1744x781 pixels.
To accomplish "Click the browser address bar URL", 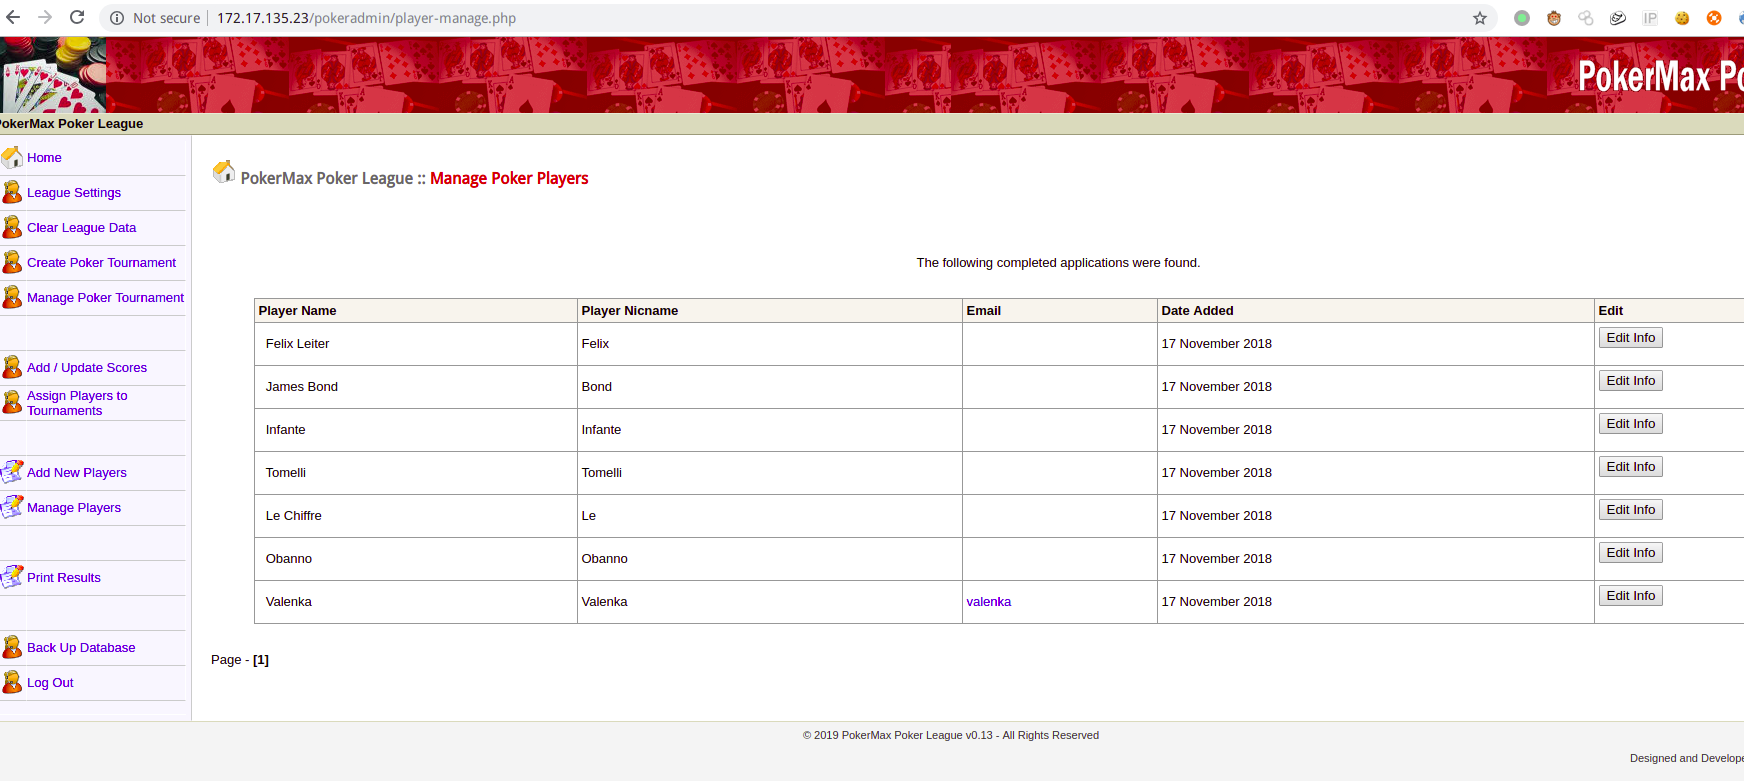I will 366,18.
